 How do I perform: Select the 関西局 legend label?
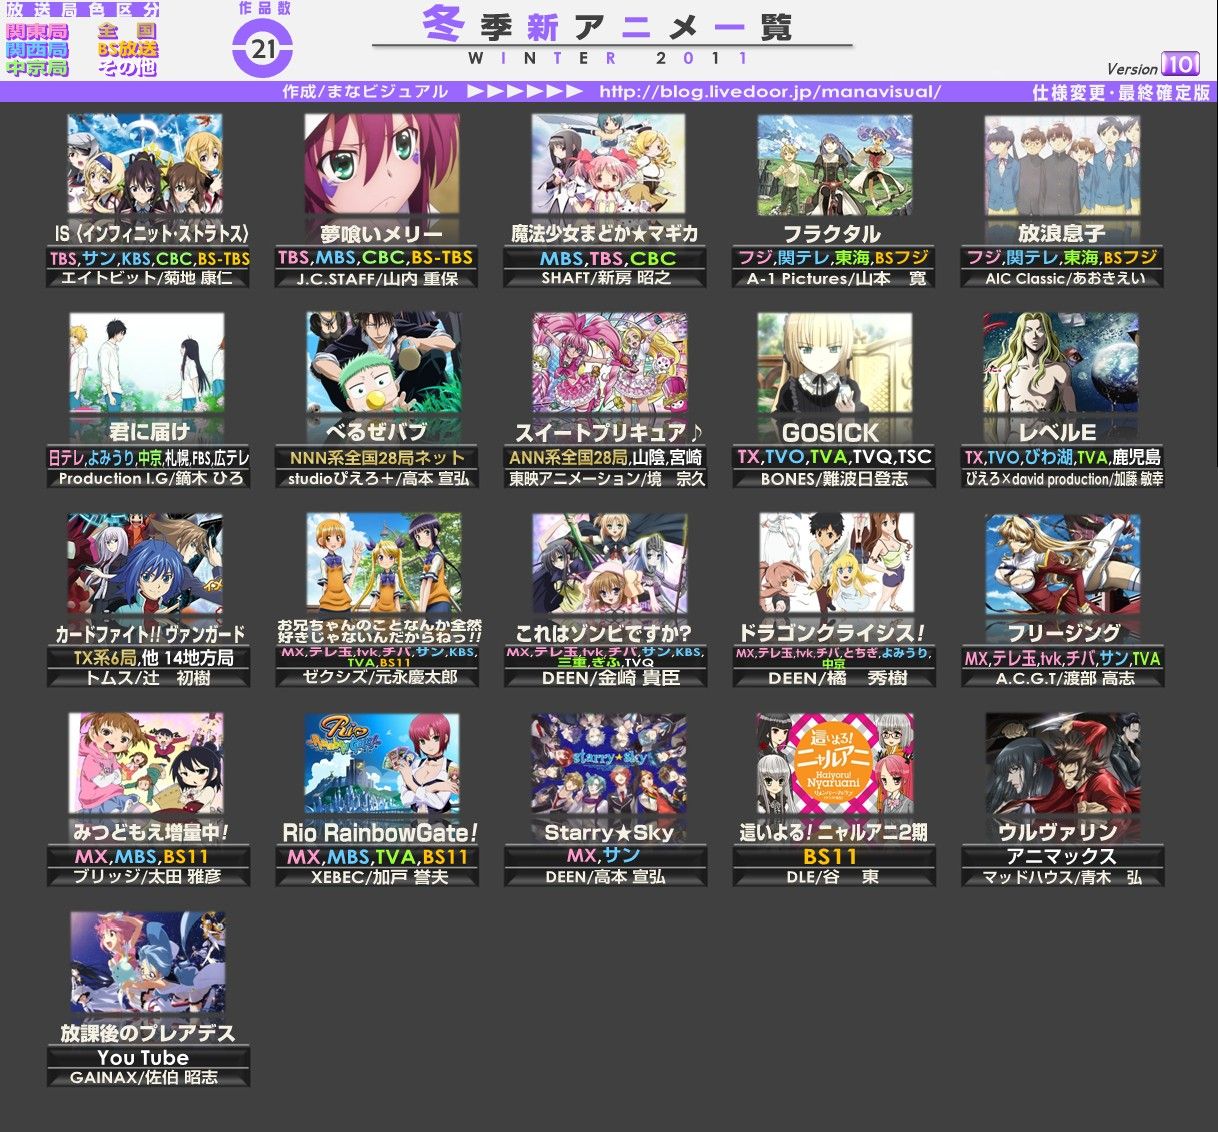[38, 49]
